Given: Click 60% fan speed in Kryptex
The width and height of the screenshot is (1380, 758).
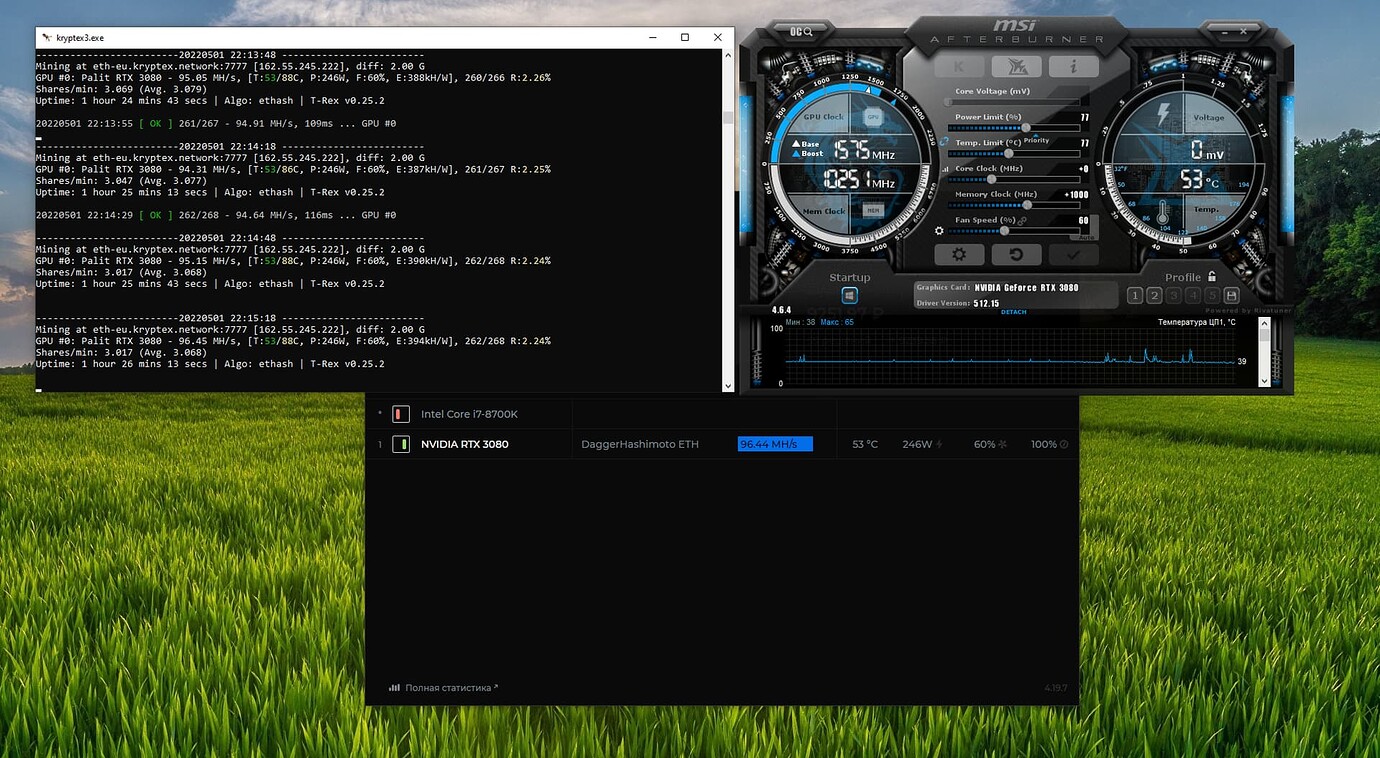Looking at the screenshot, I should pyautogui.click(x=984, y=444).
